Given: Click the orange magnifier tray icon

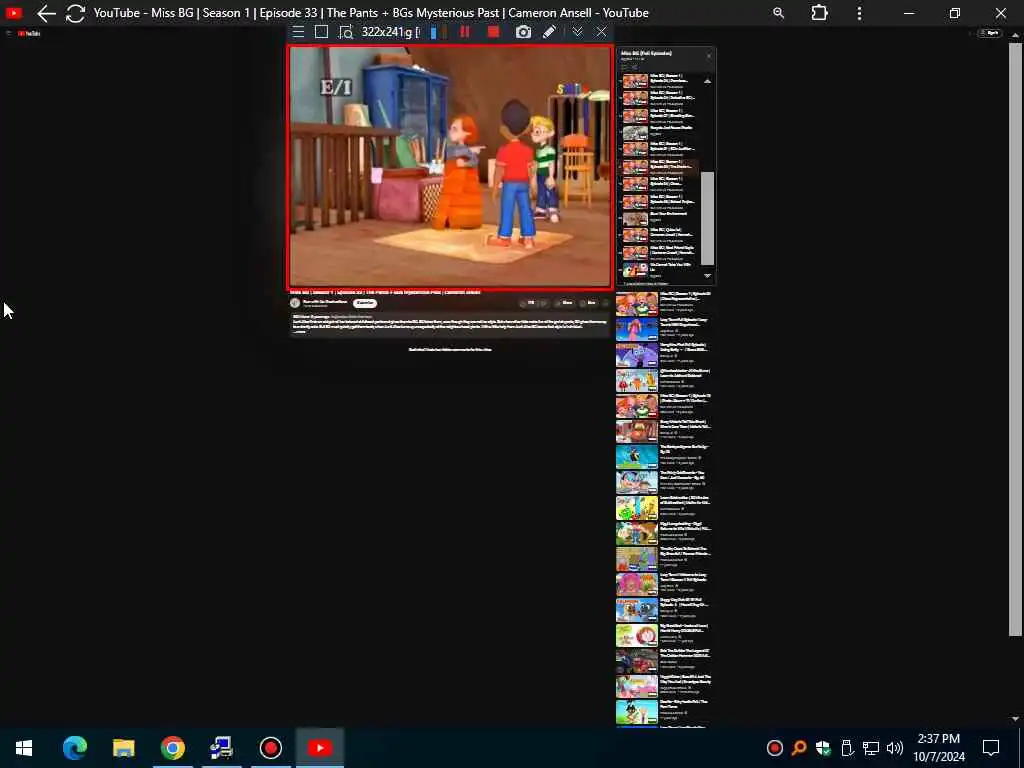Looking at the screenshot, I should pos(799,748).
